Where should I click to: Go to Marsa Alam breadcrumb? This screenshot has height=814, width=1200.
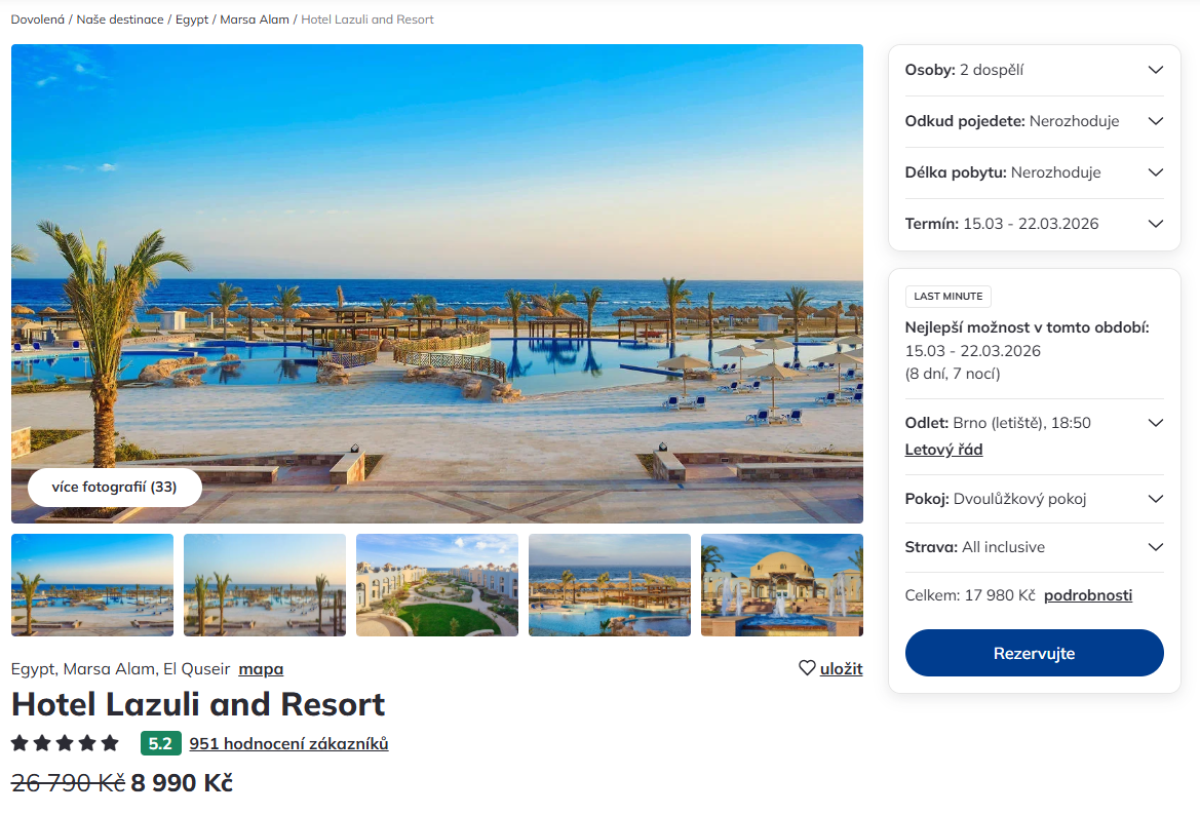click(254, 19)
